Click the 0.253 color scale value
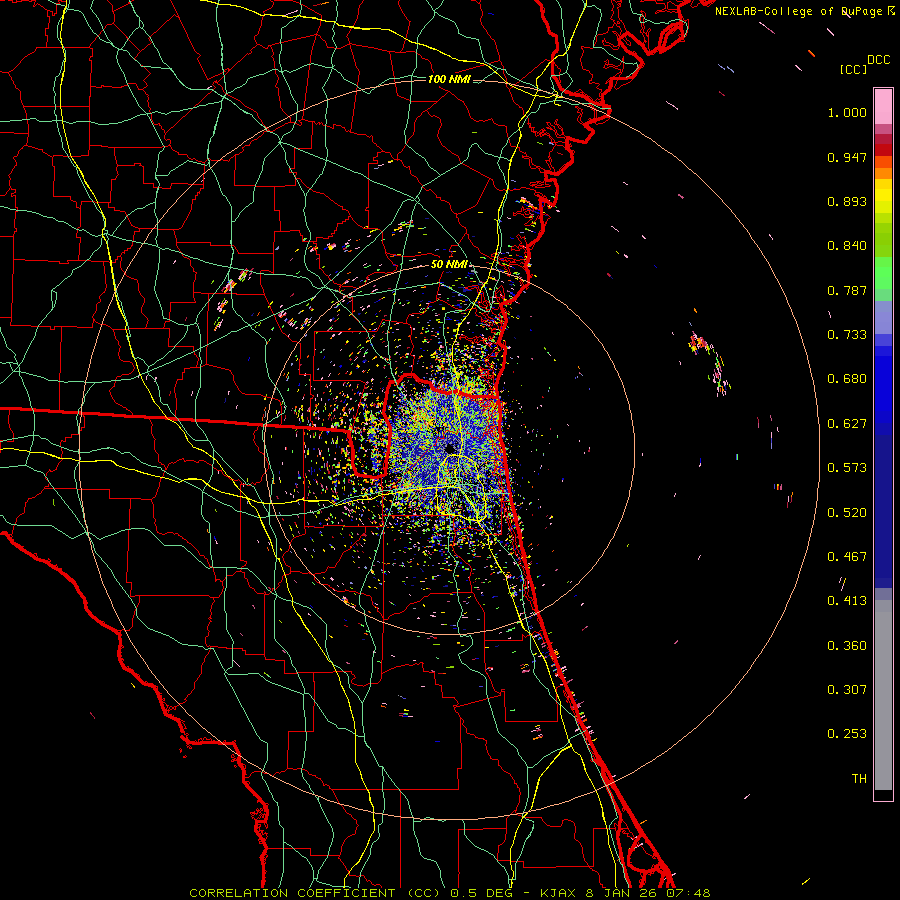The width and height of the screenshot is (900, 900). 847,734
